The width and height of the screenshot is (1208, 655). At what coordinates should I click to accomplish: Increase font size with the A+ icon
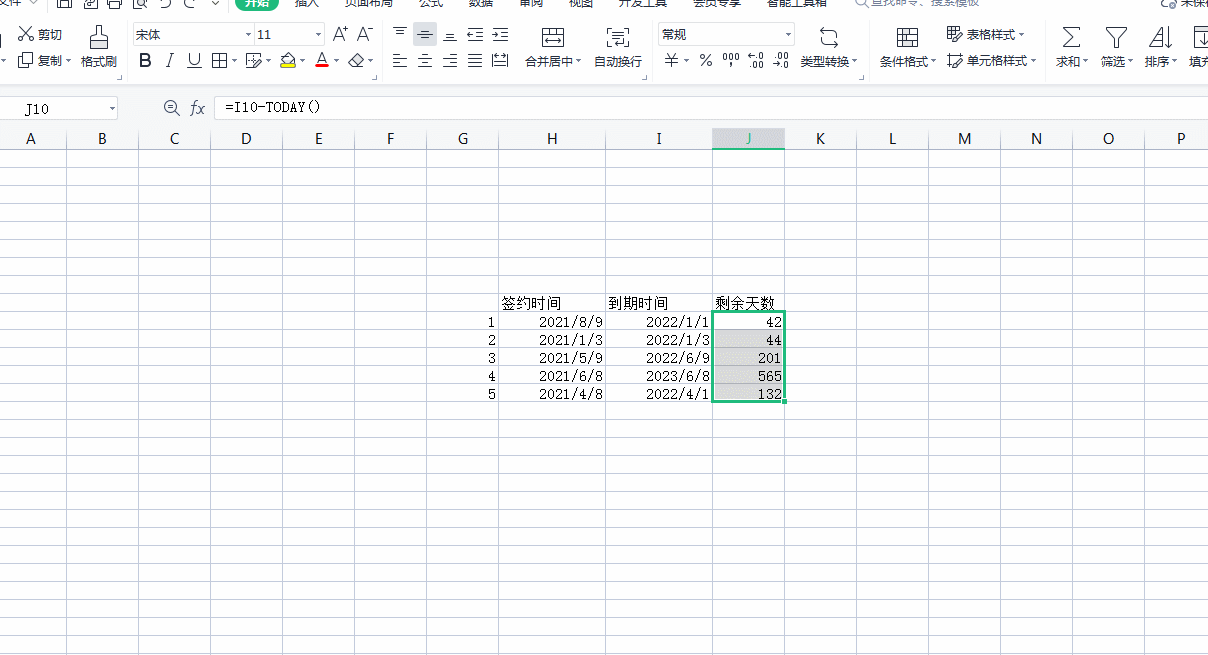coord(341,35)
